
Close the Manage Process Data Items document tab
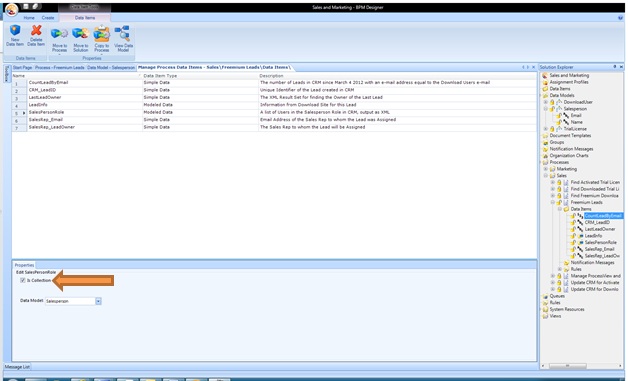(x=533, y=67)
